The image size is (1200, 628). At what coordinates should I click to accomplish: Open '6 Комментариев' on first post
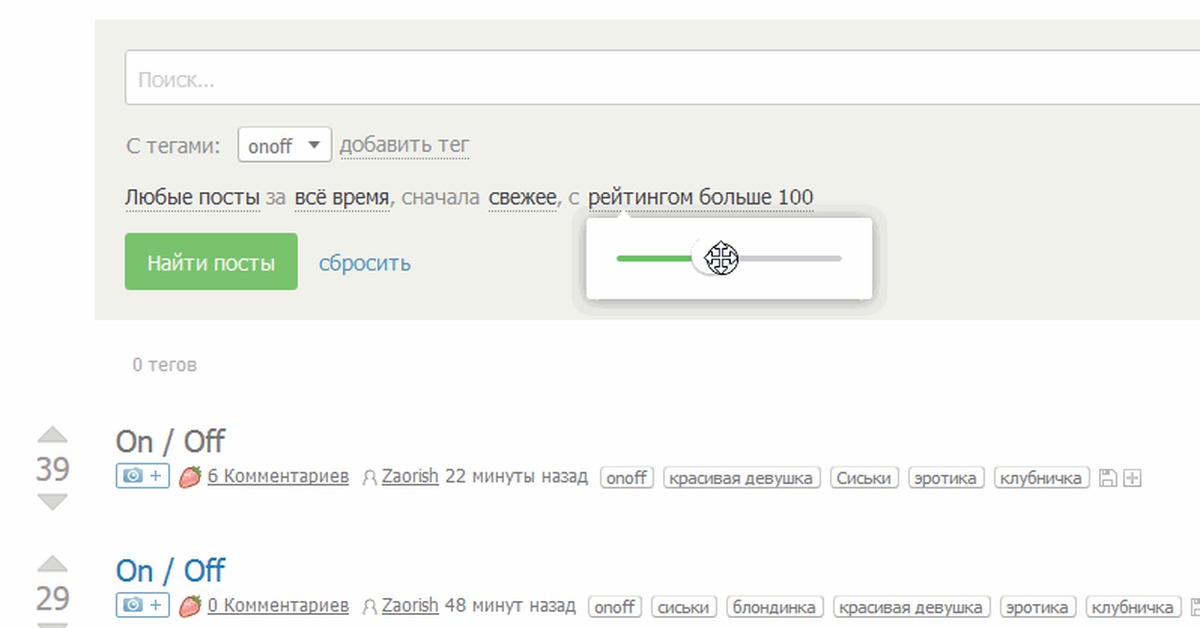(x=278, y=477)
